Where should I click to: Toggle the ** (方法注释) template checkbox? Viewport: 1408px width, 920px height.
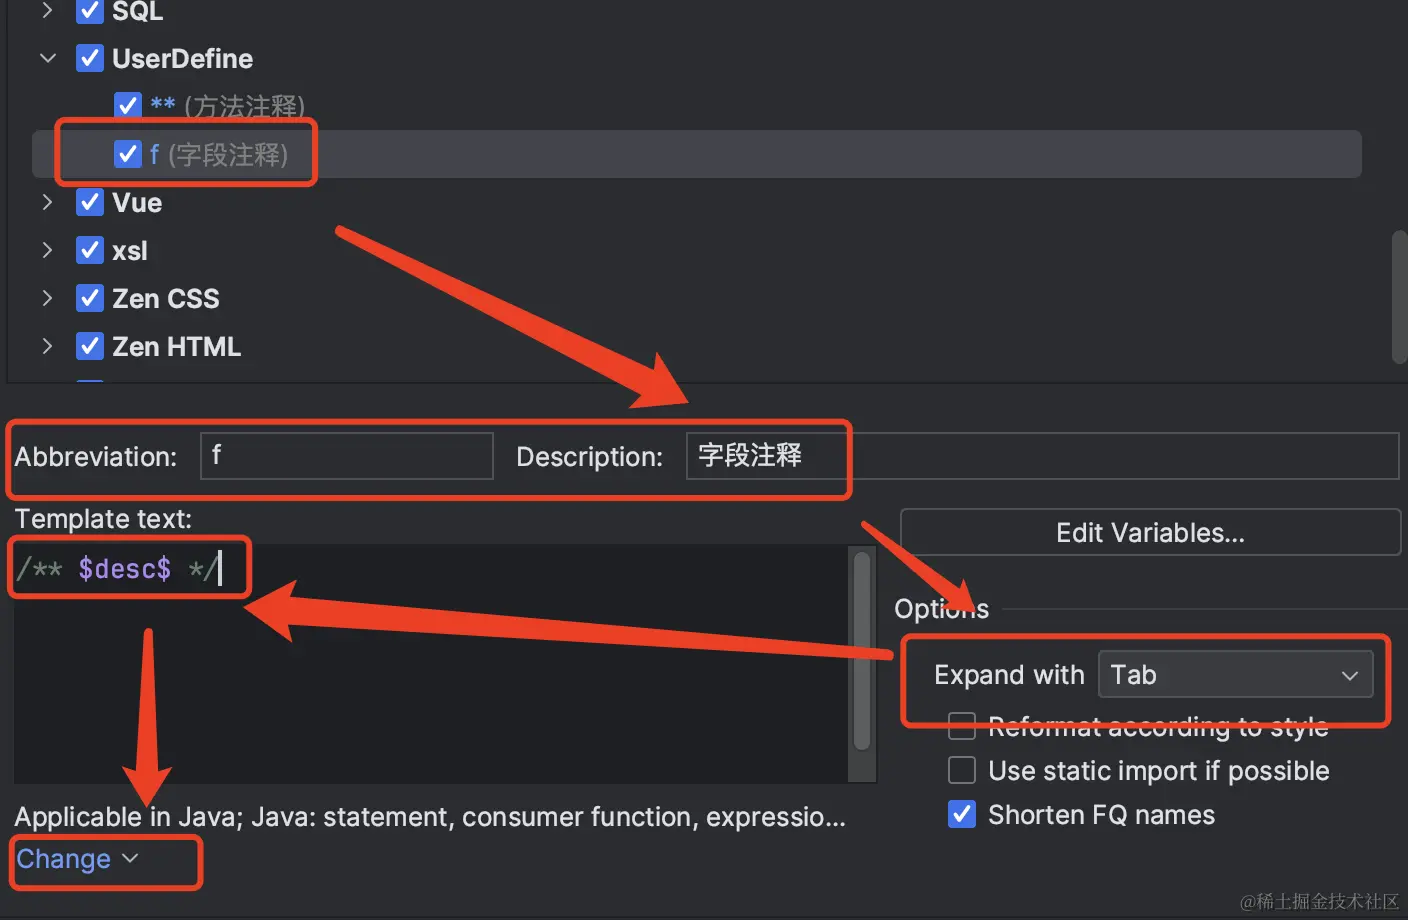(128, 105)
